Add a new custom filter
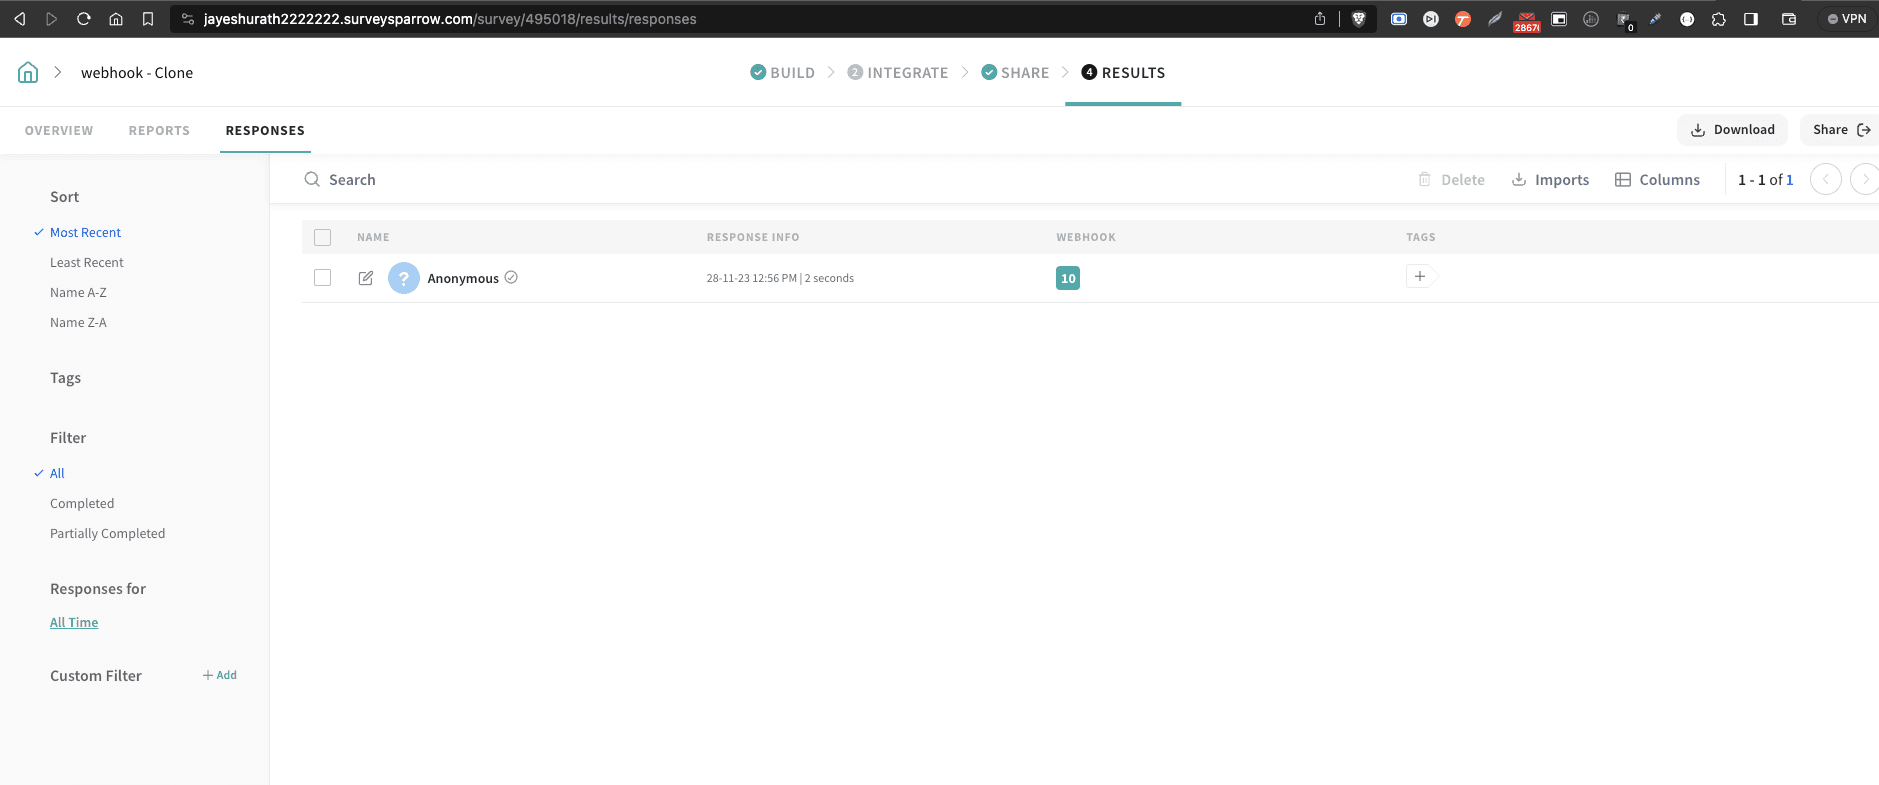 pos(220,676)
